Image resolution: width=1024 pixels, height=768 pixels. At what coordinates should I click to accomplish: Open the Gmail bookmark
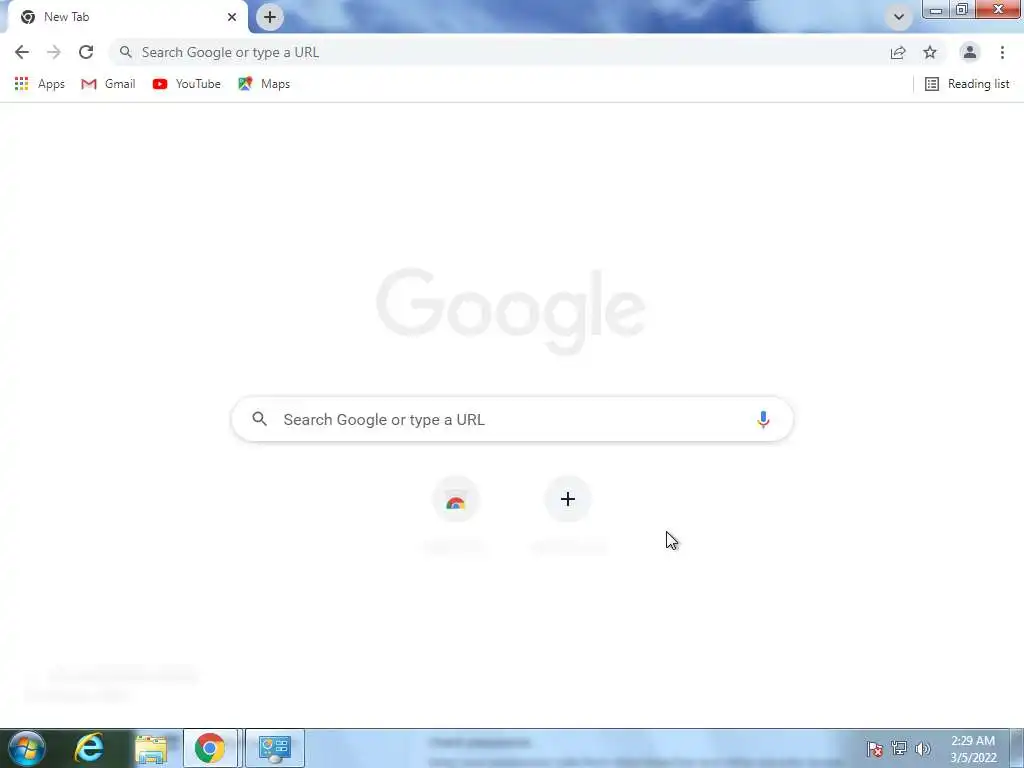[x=108, y=84]
